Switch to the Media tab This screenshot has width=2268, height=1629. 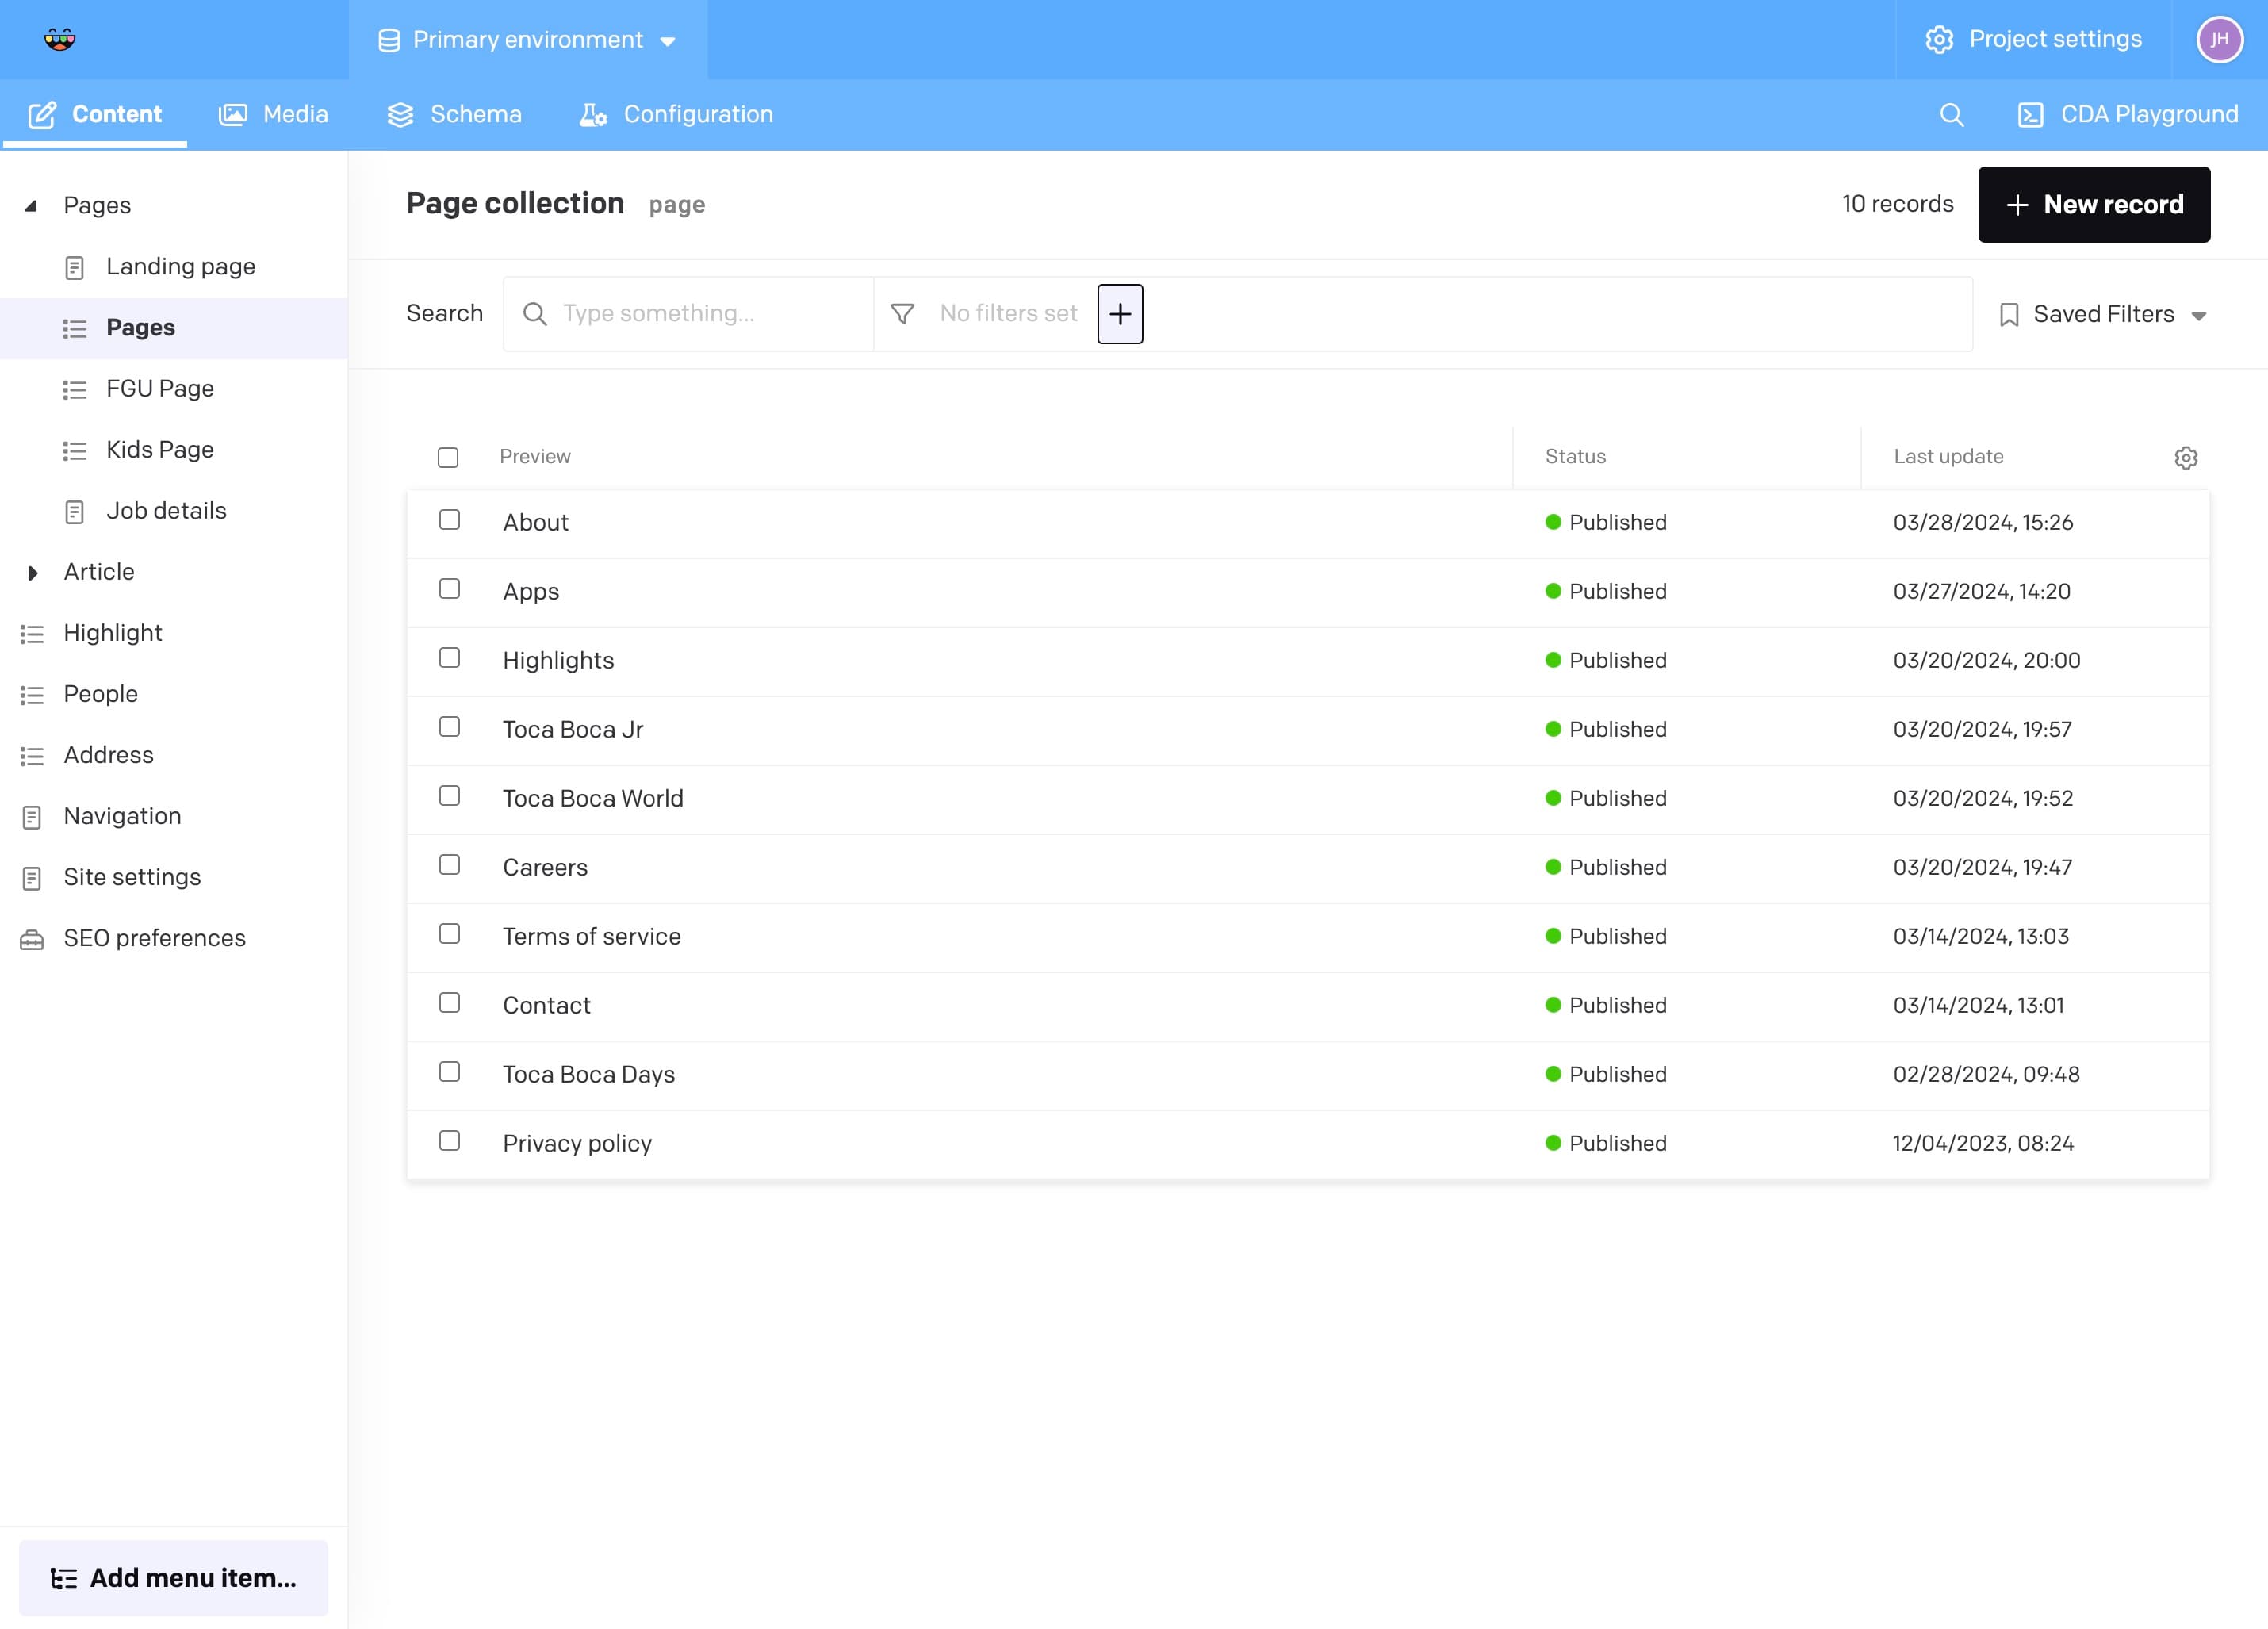tap(273, 115)
